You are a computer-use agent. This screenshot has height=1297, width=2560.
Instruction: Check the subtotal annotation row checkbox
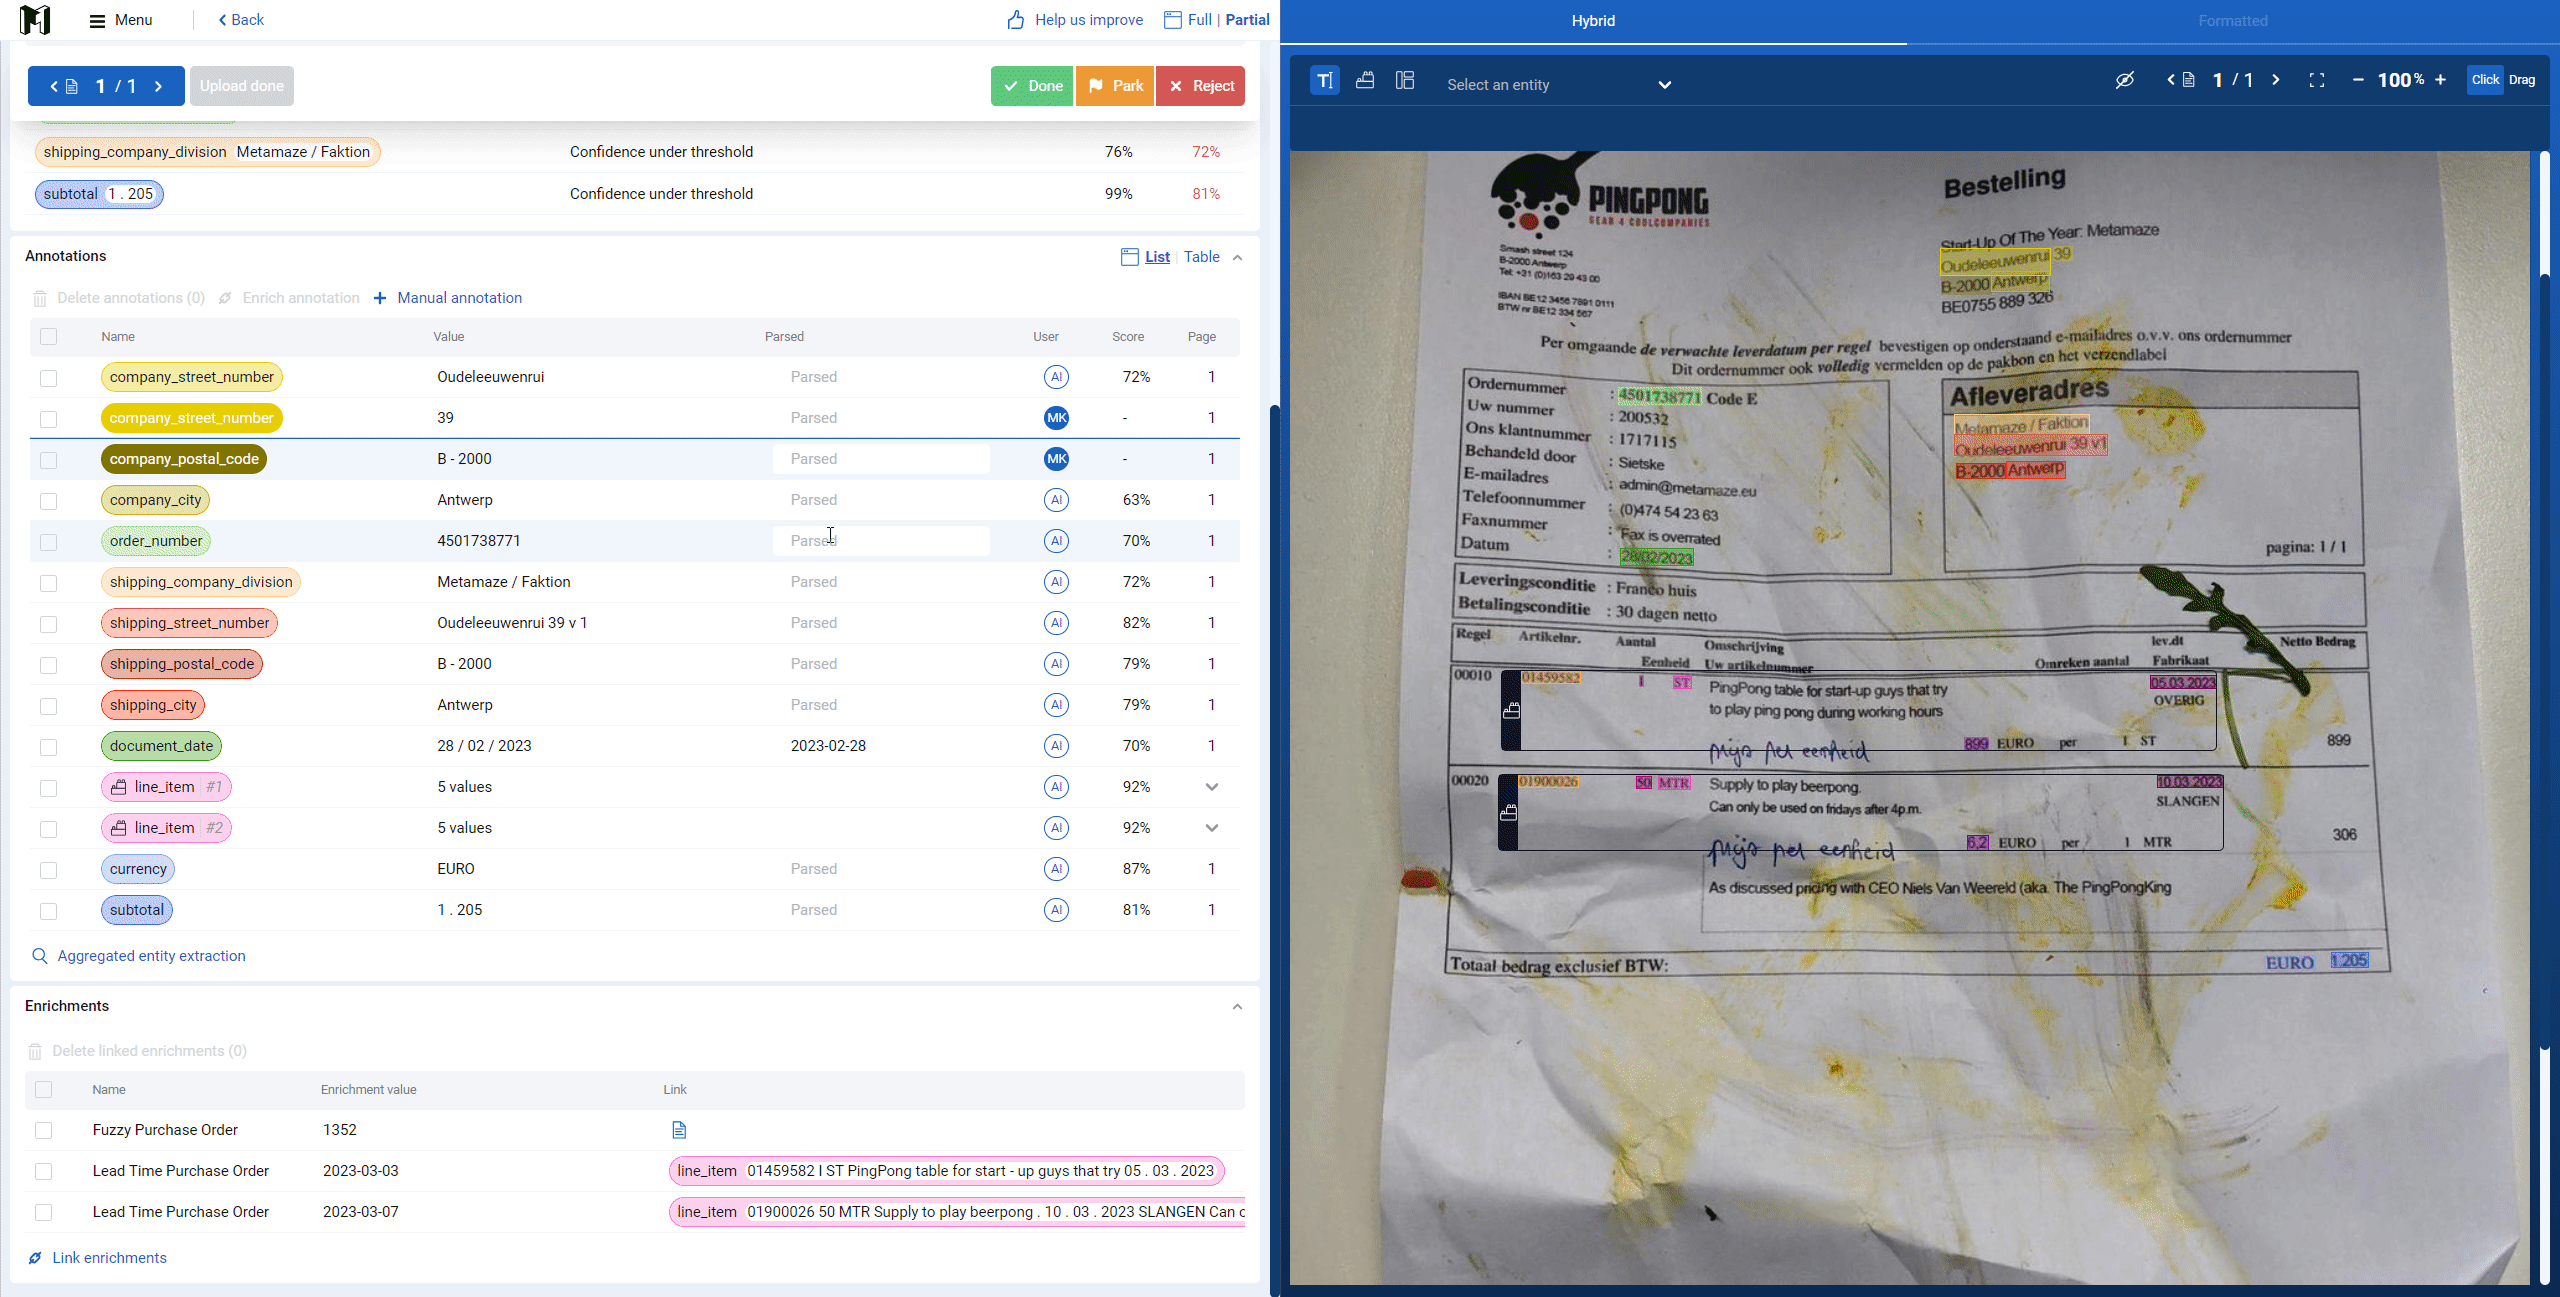click(49, 911)
